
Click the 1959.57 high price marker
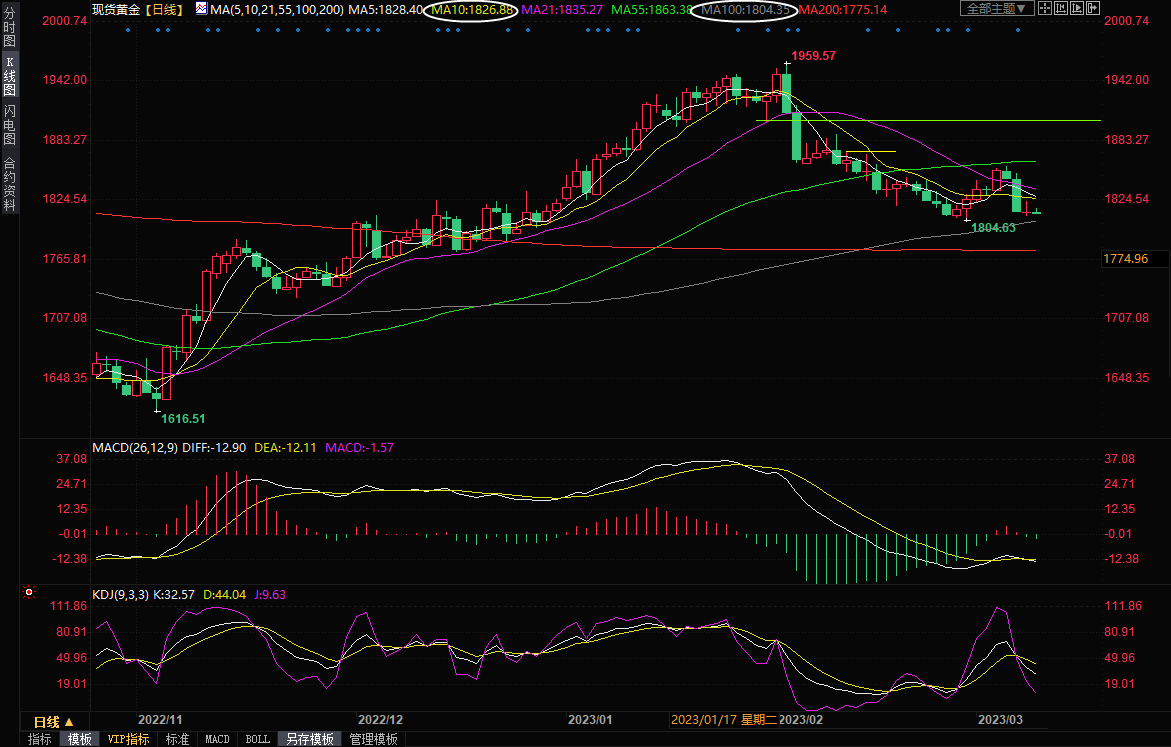point(813,56)
